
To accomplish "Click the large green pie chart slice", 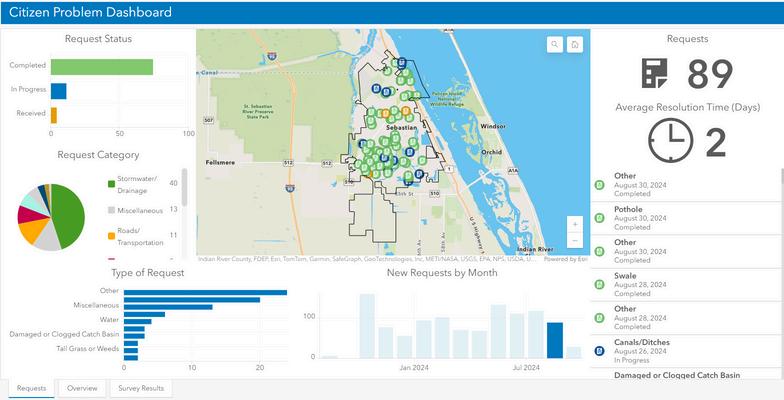I will (x=70, y=215).
